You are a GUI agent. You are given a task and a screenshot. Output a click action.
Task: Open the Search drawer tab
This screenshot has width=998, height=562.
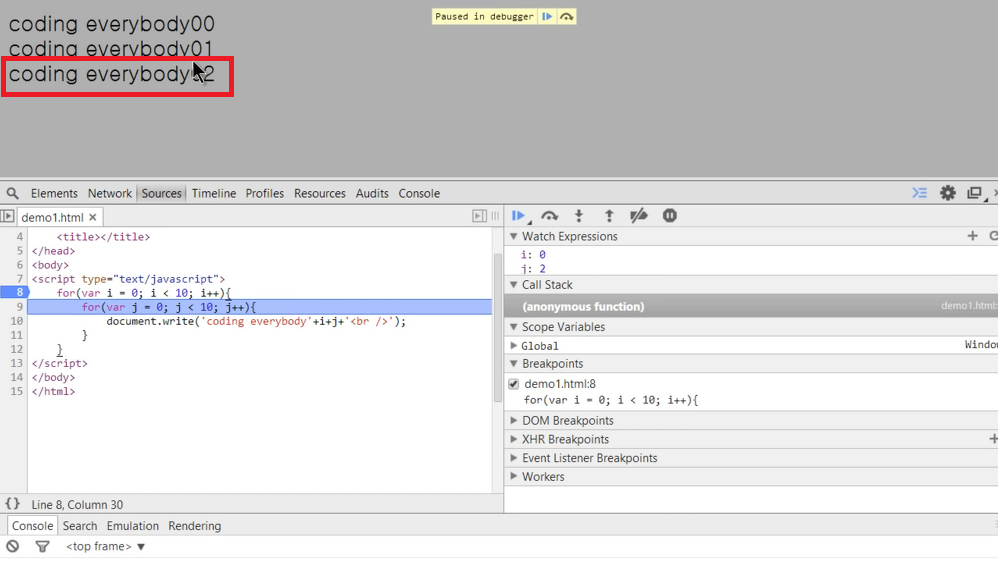tap(80, 526)
